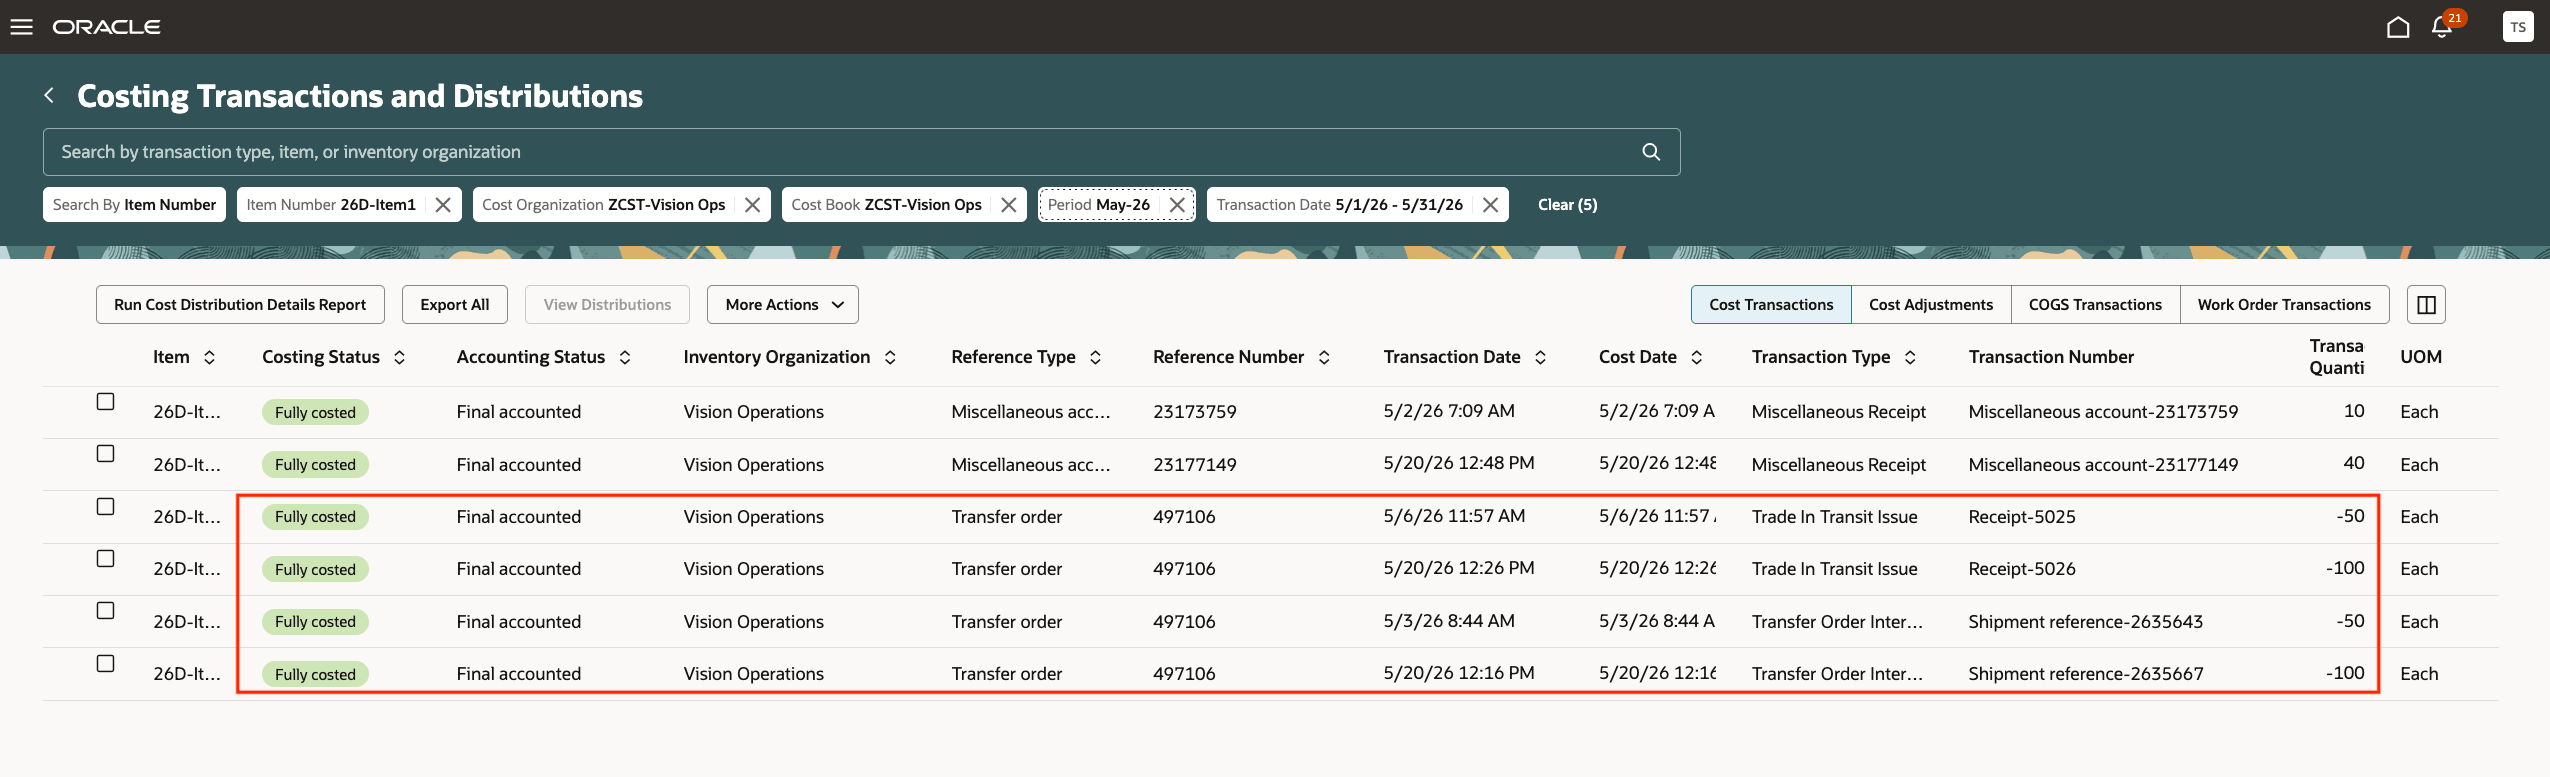Click the search magnifier icon
Screen dimensions: 2550x777
[1651, 152]
